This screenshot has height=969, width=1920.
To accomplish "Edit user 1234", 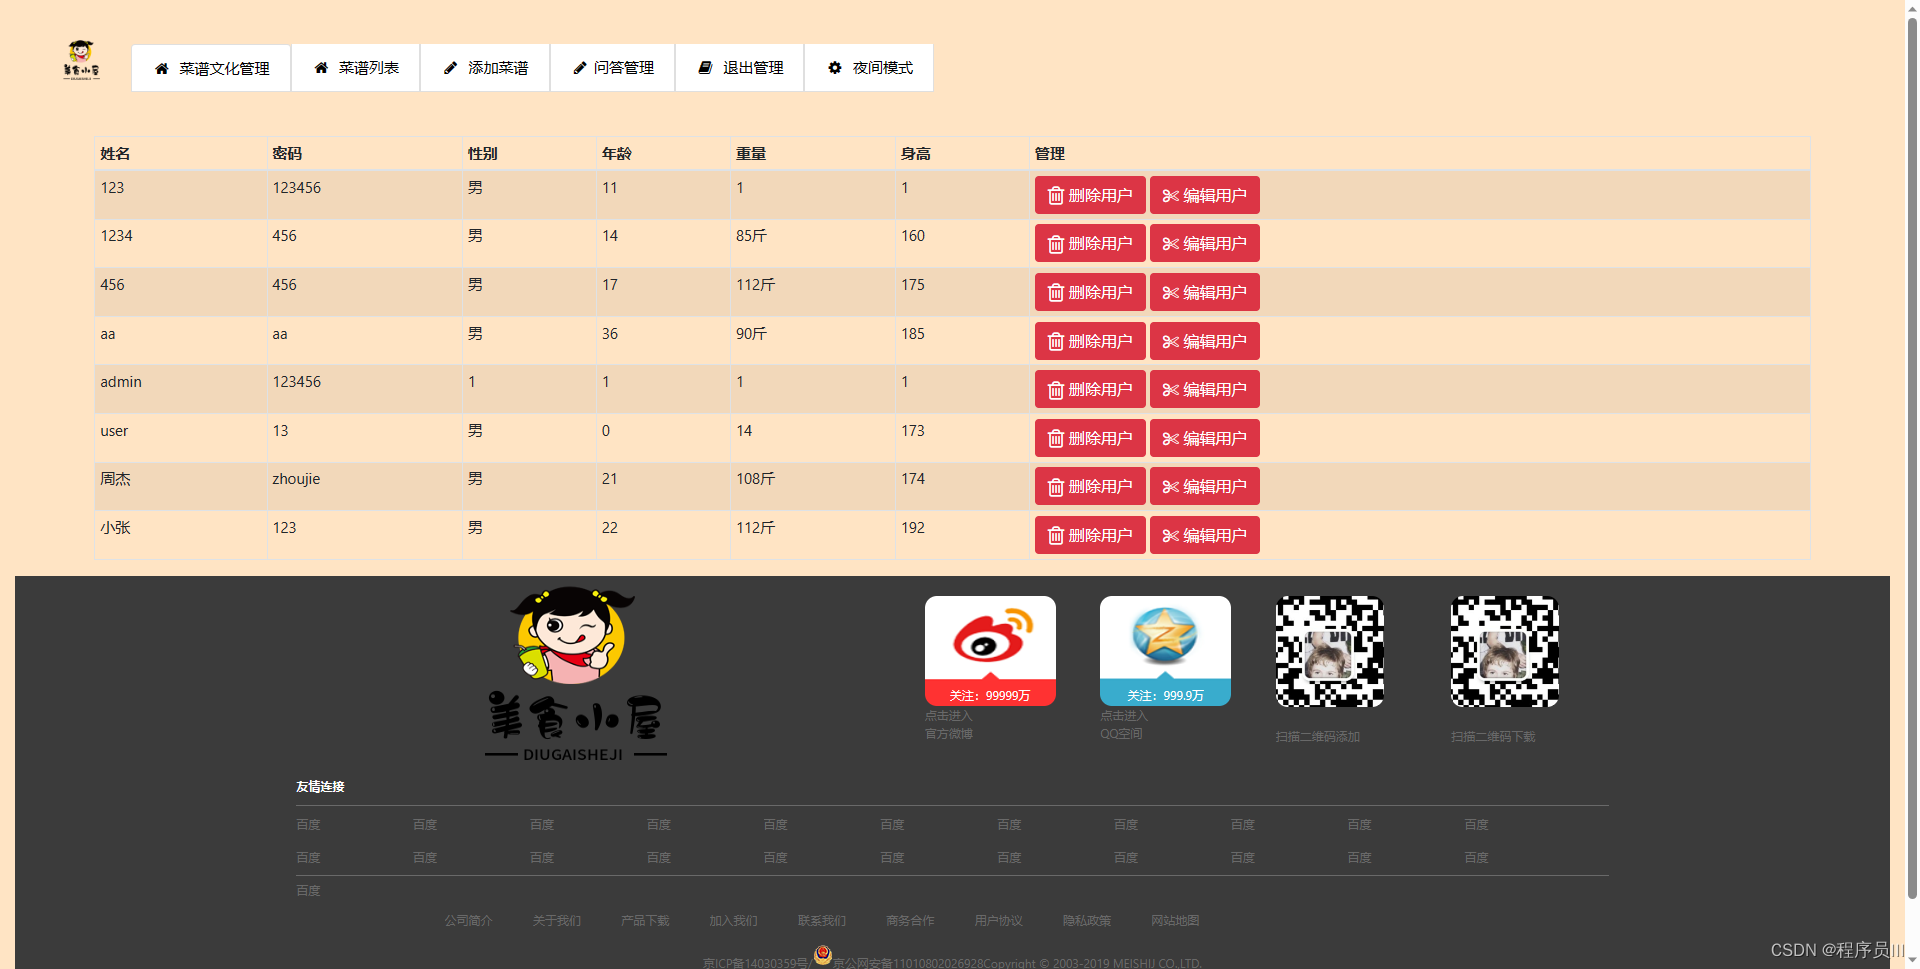I will [x=1205, y=243].
